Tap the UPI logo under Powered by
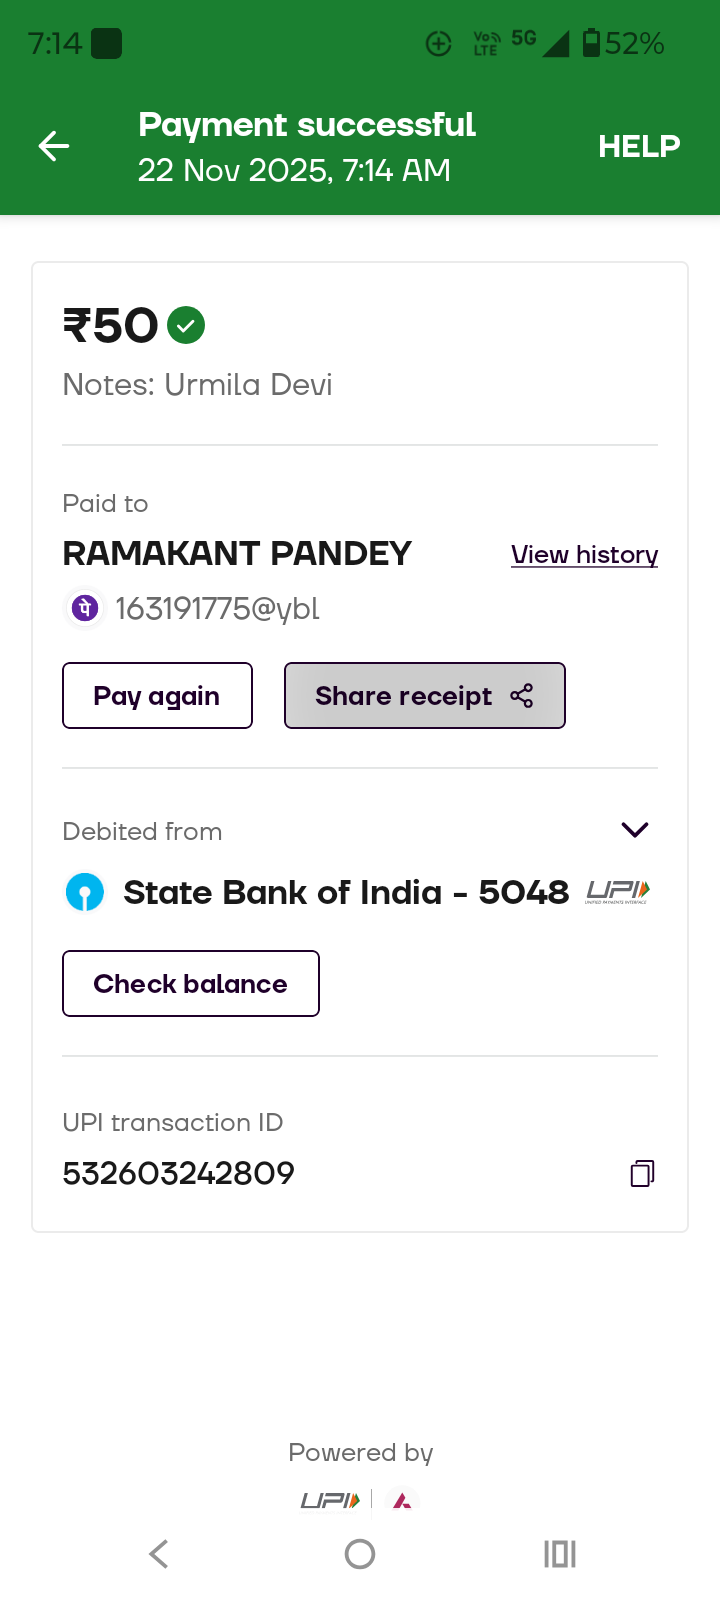Screen dimensions: 720x1600 pos(330,1501)
